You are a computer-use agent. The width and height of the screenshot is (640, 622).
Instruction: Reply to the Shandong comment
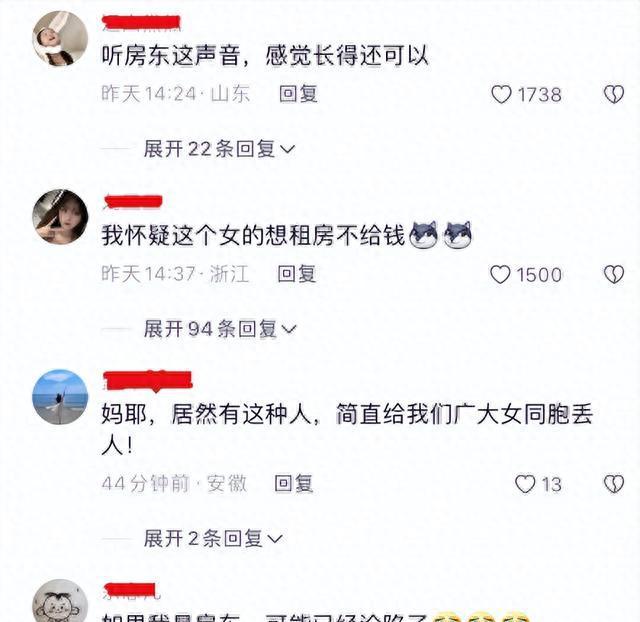point(298,94)
